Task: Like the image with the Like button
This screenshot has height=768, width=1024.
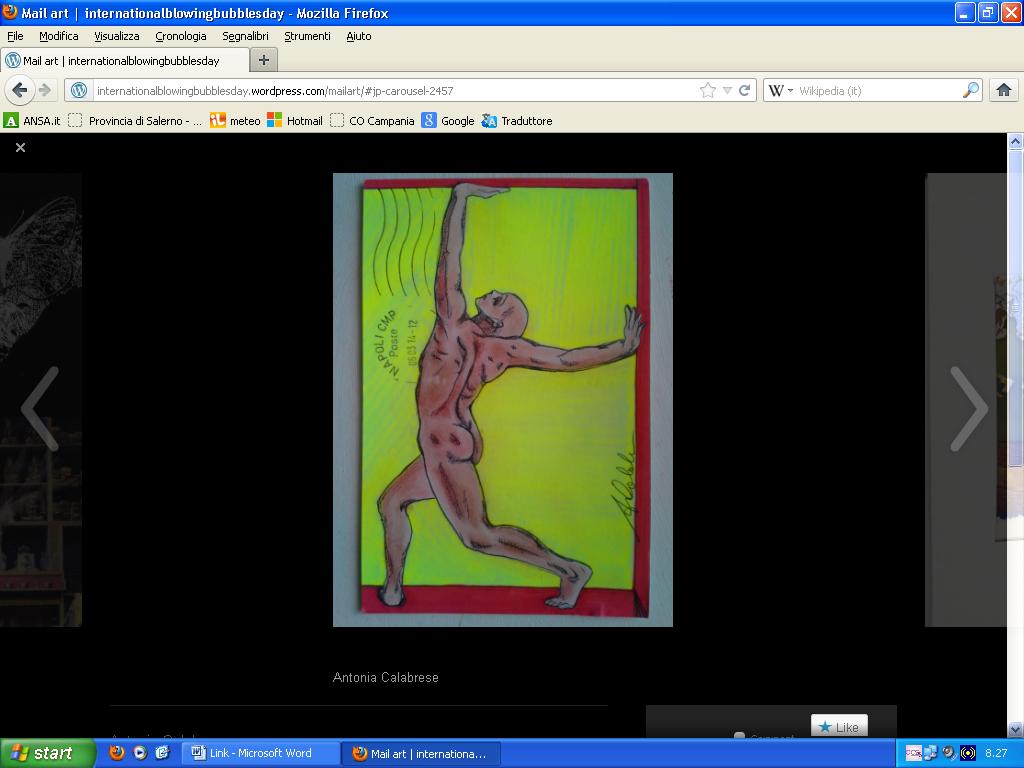Action: [839, 727]
